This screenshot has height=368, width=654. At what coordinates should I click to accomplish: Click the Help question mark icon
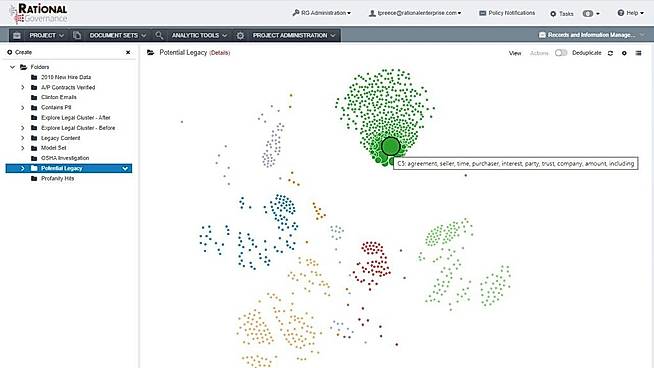(621, 13)
